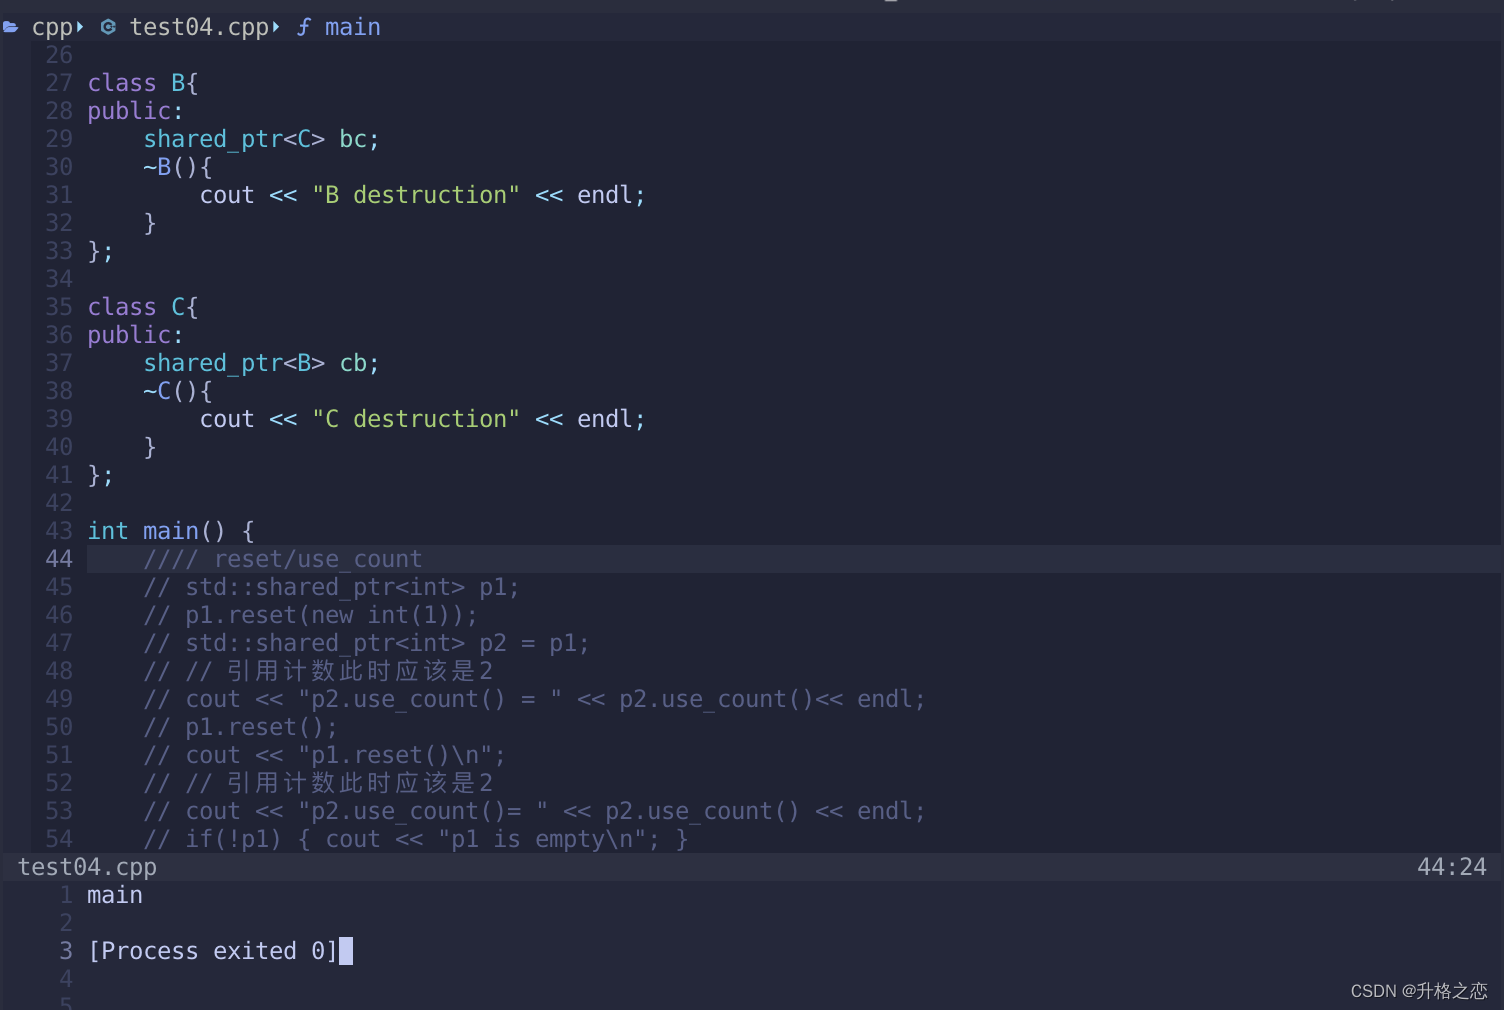Click 'shared_ptr<B> cb;' declaration

(261, 363)
